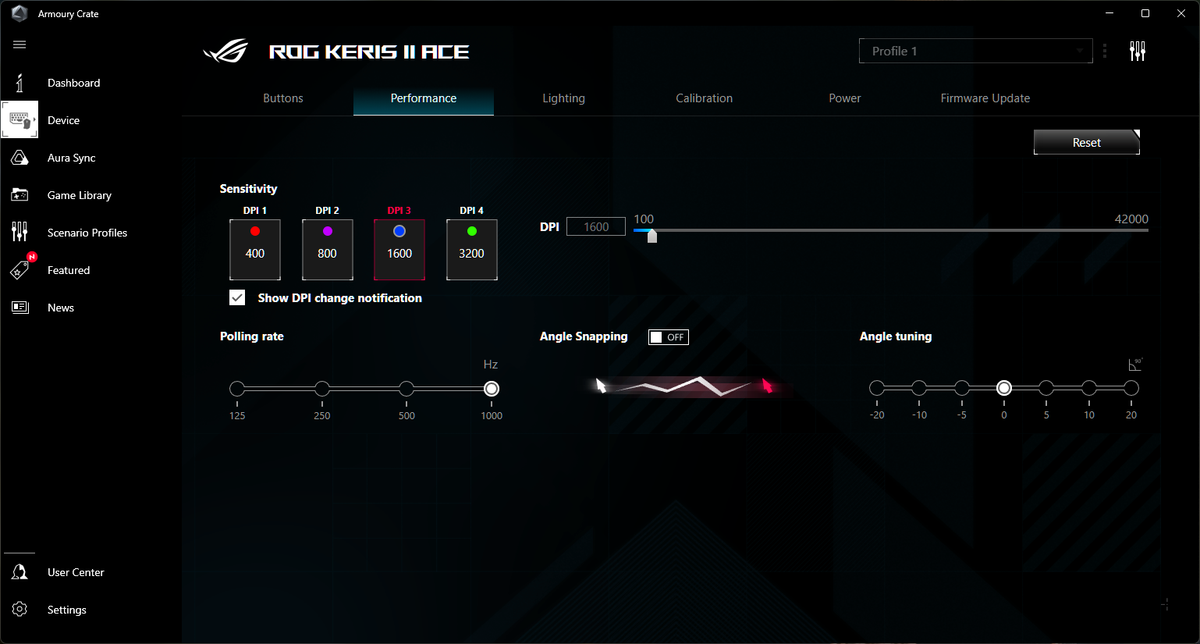Click the Sensitivity heading
The image size is (1200, 644).
point(249,189)
